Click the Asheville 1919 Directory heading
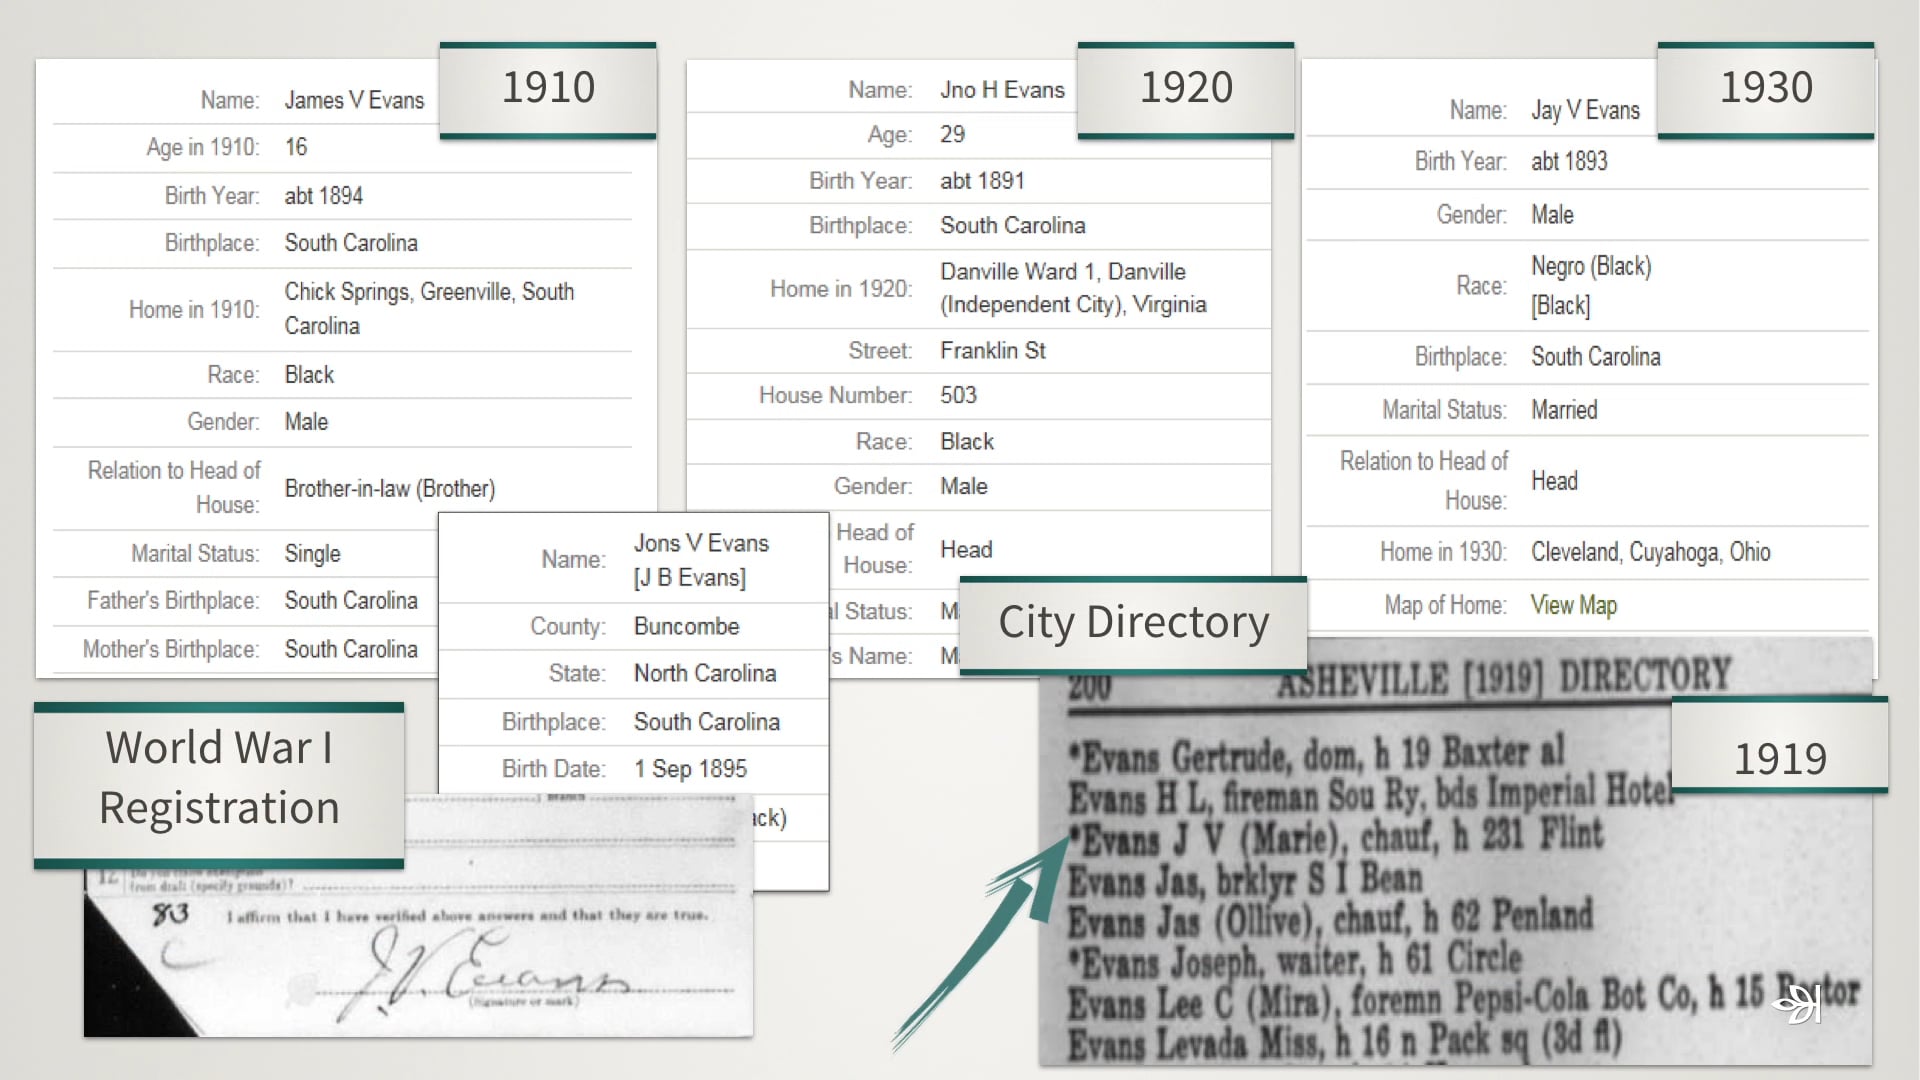1920x1080 pixels. tap(1503, 678)
